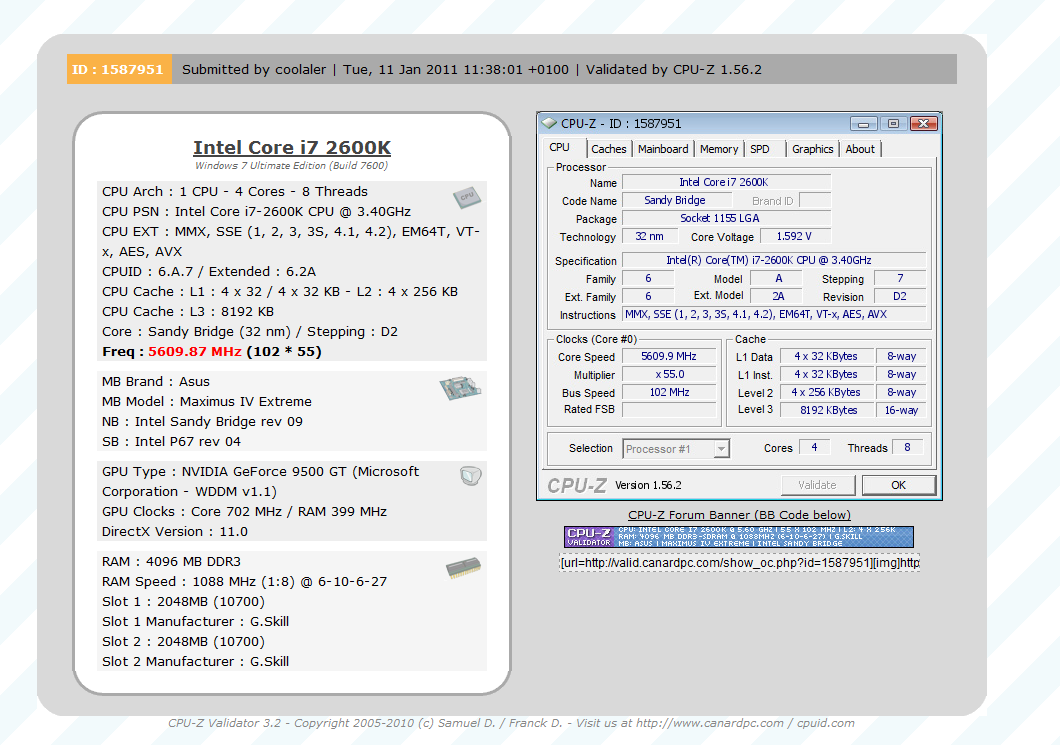Click the Stepping value 7
Viewport: 1060px width, 745px height.
(900, 278)
